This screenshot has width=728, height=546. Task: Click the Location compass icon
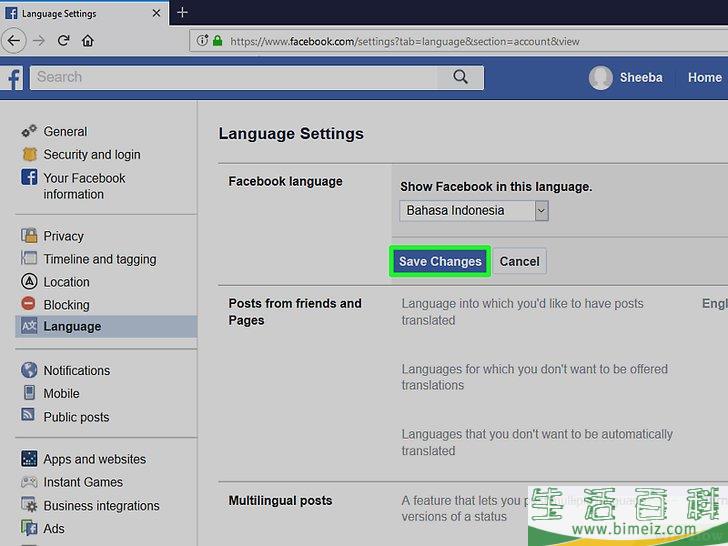(29, 281)
